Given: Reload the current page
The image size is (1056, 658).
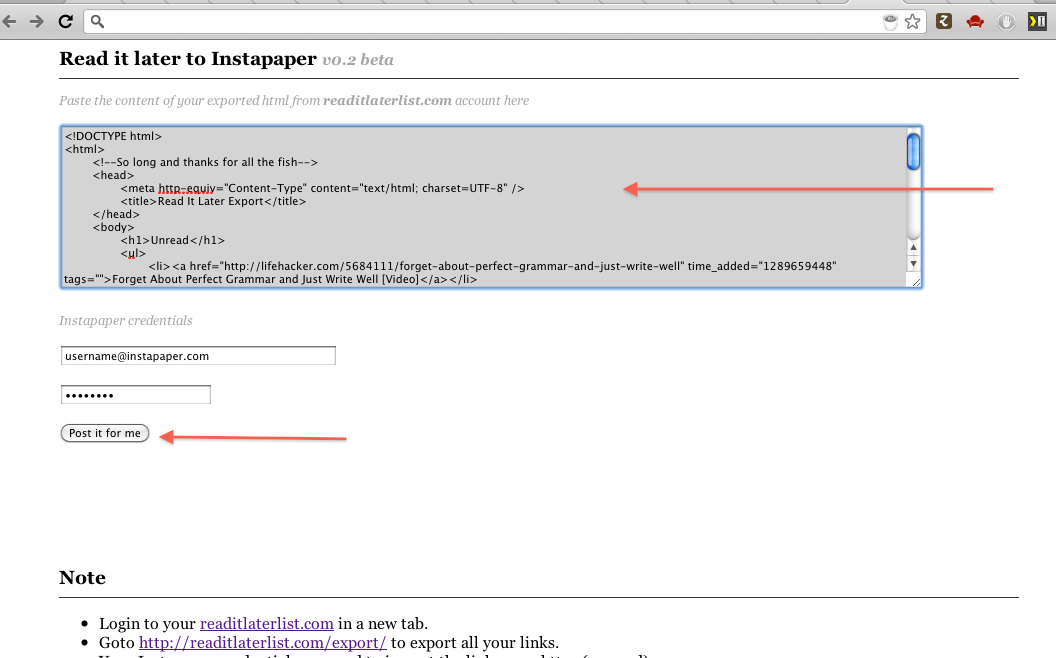Looking at the screenshot, I should click(x=65, y=22).
